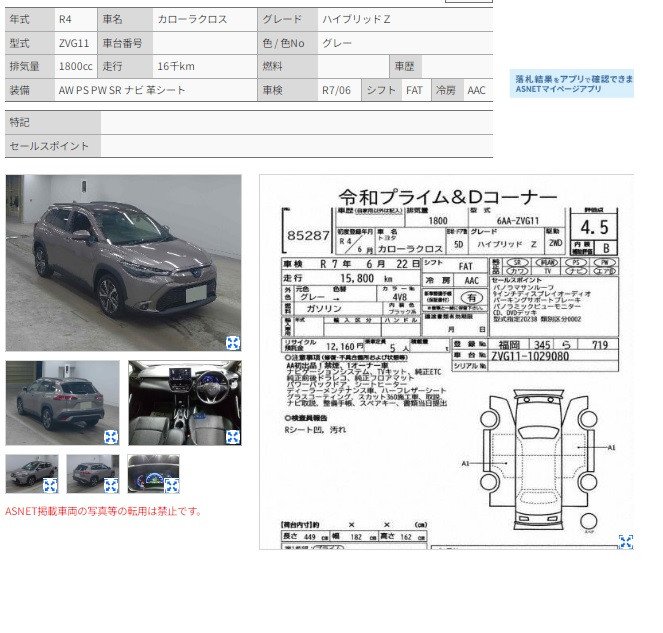Open the interior steering wheel photo
Image resolution: width=663 pixels, height=633 pixels.
tap(185, 403)
